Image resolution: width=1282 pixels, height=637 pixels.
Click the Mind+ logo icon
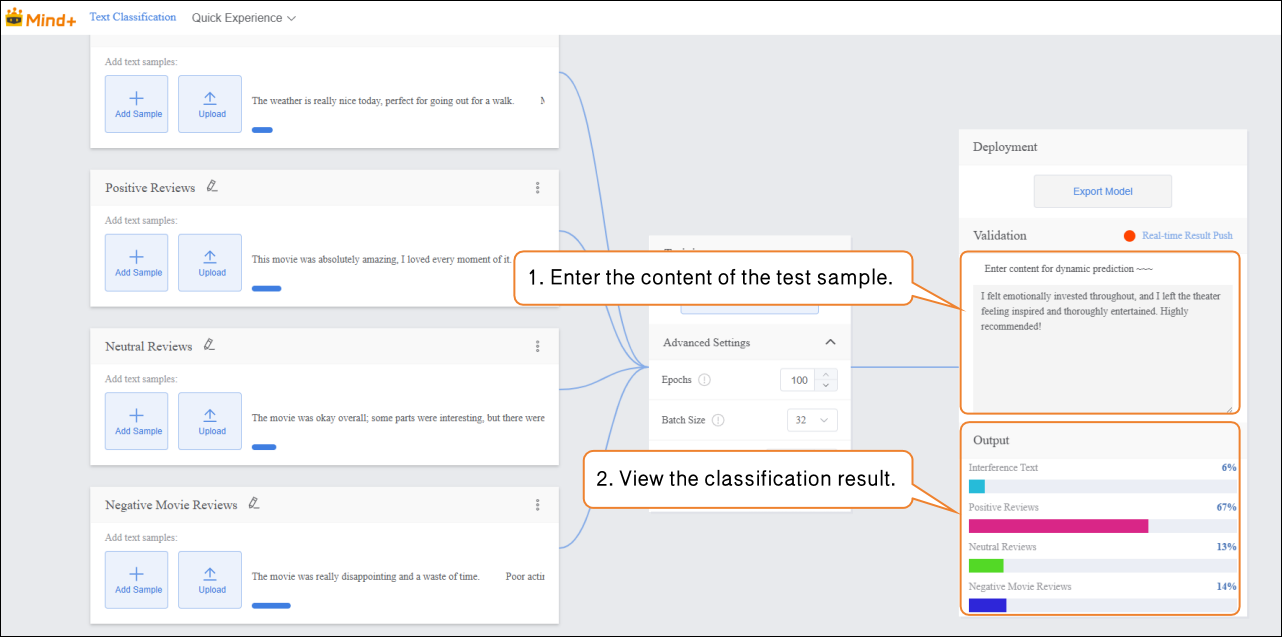15,18
